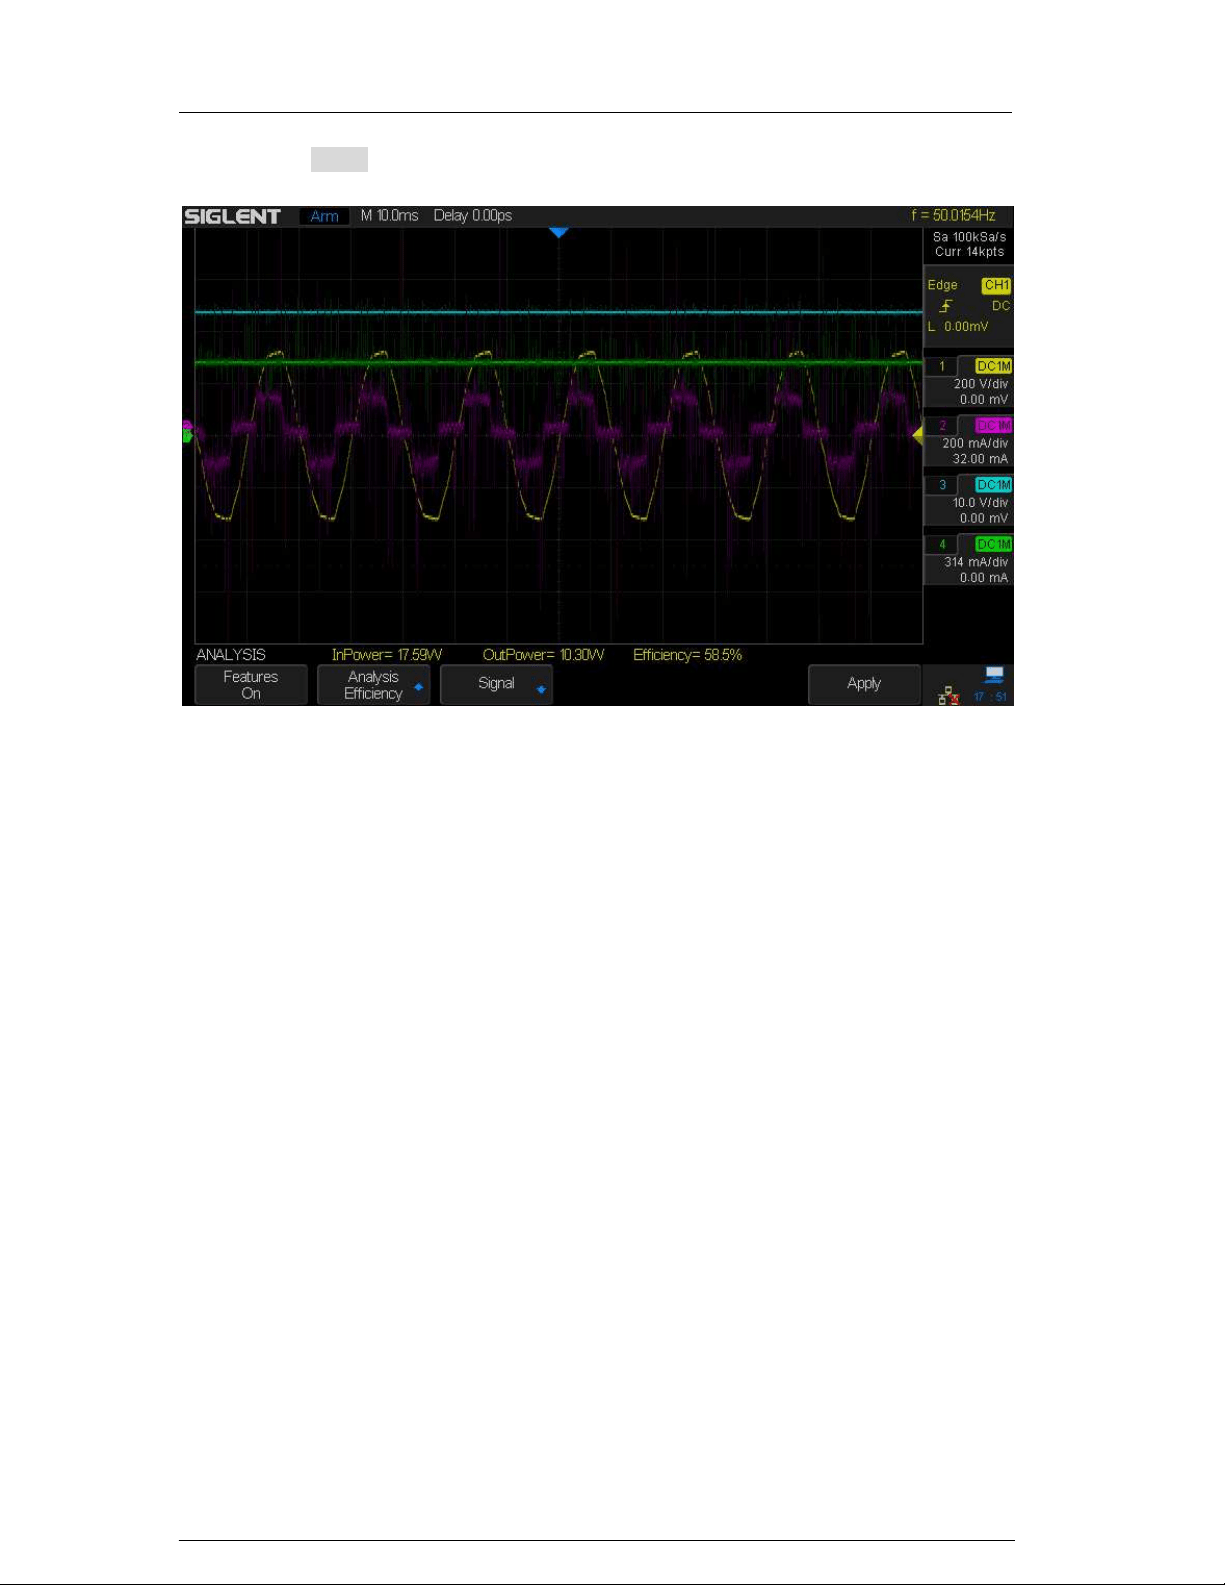The height and width of the screenshot is (1585, 1225).
Task: Open the Signal dropdown menu
Action: [497, 685]
